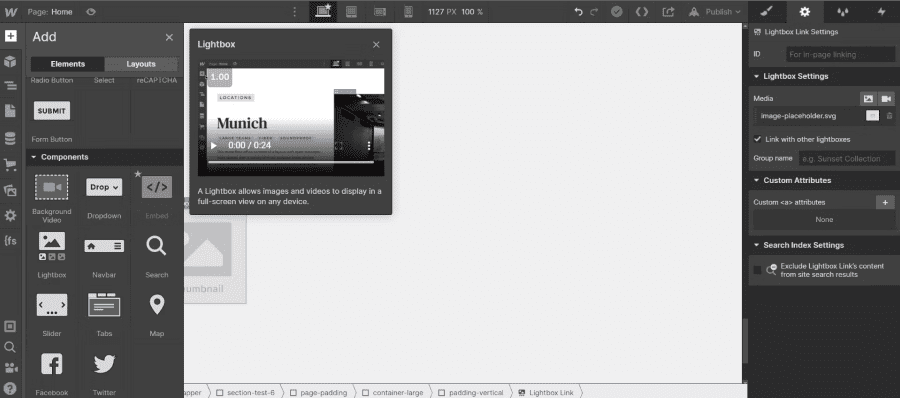This screenshot has height=398, width=900.
Task: Open the Assets panel
Action: pyautogui.click(x=10, y=191)
